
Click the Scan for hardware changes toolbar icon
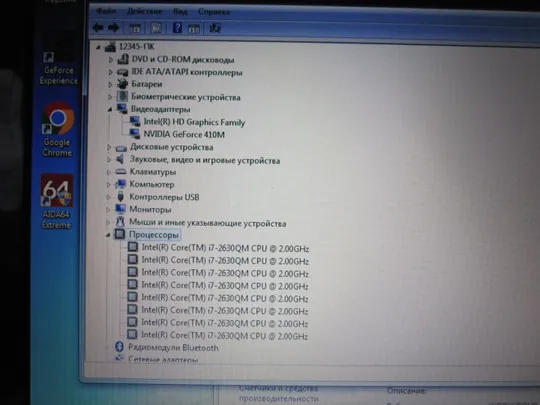pyautogui.click(x=215, y=28)
